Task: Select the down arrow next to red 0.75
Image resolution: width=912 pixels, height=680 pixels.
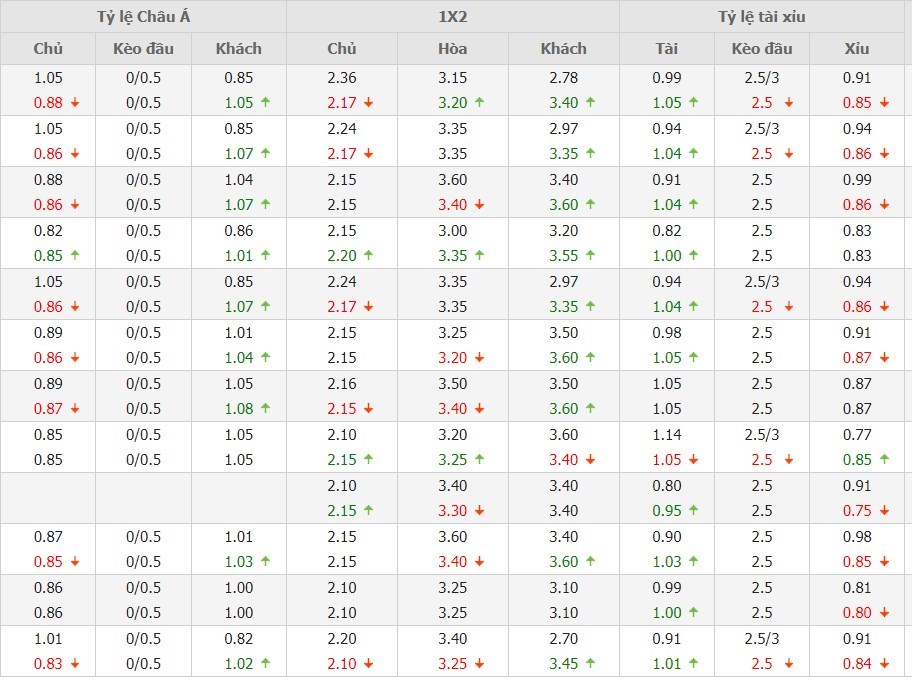Action: (x=884, y=510)
